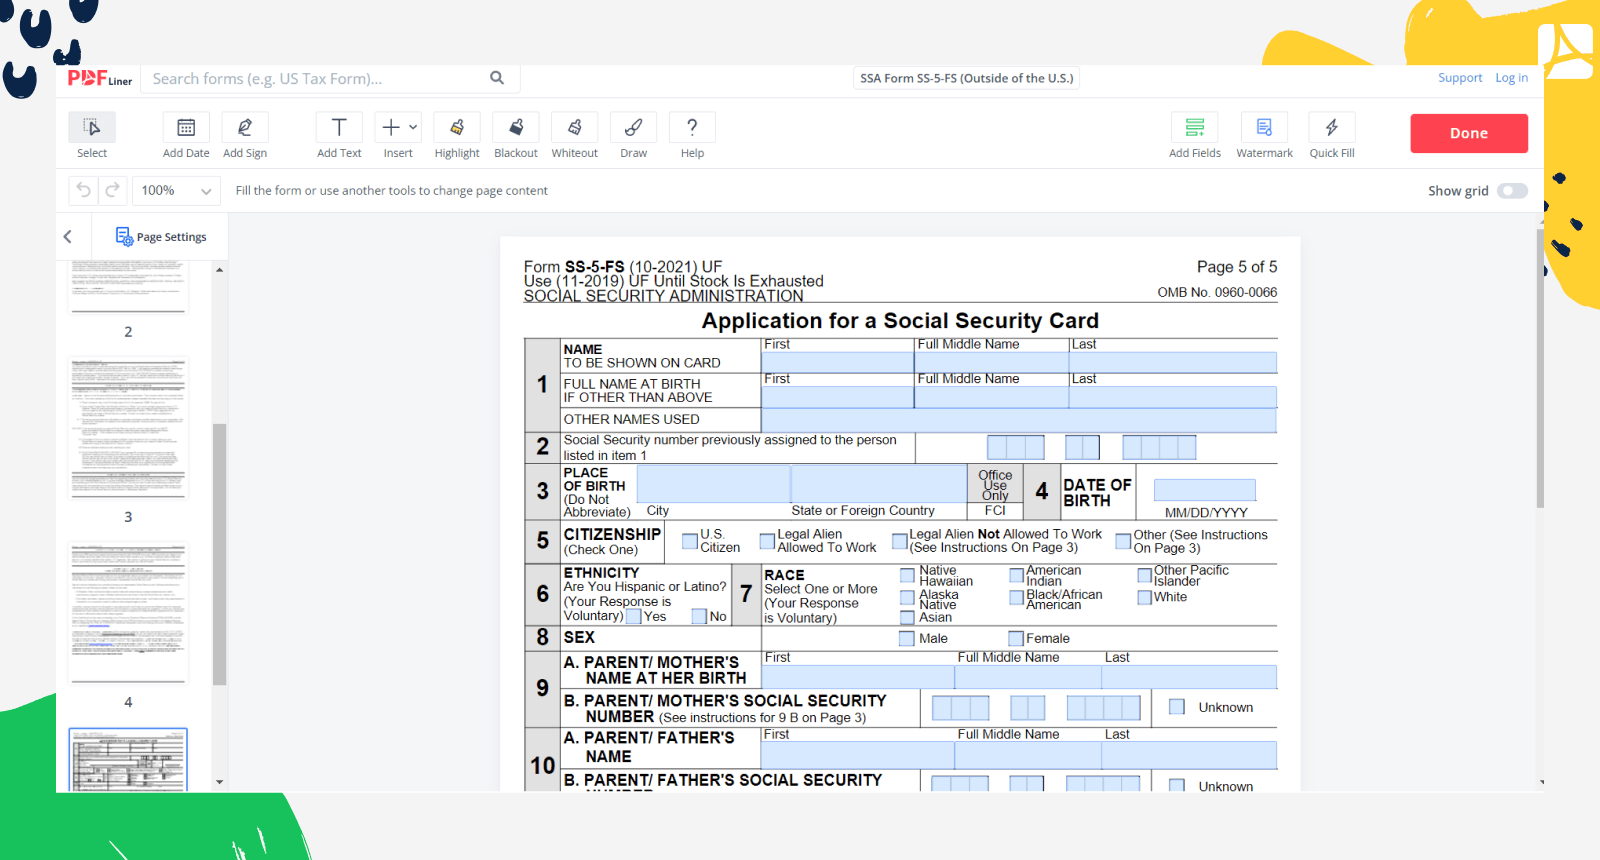Select the page 3 thumbnail
This screenshot has width=1600, height=860.
(128, 428)
